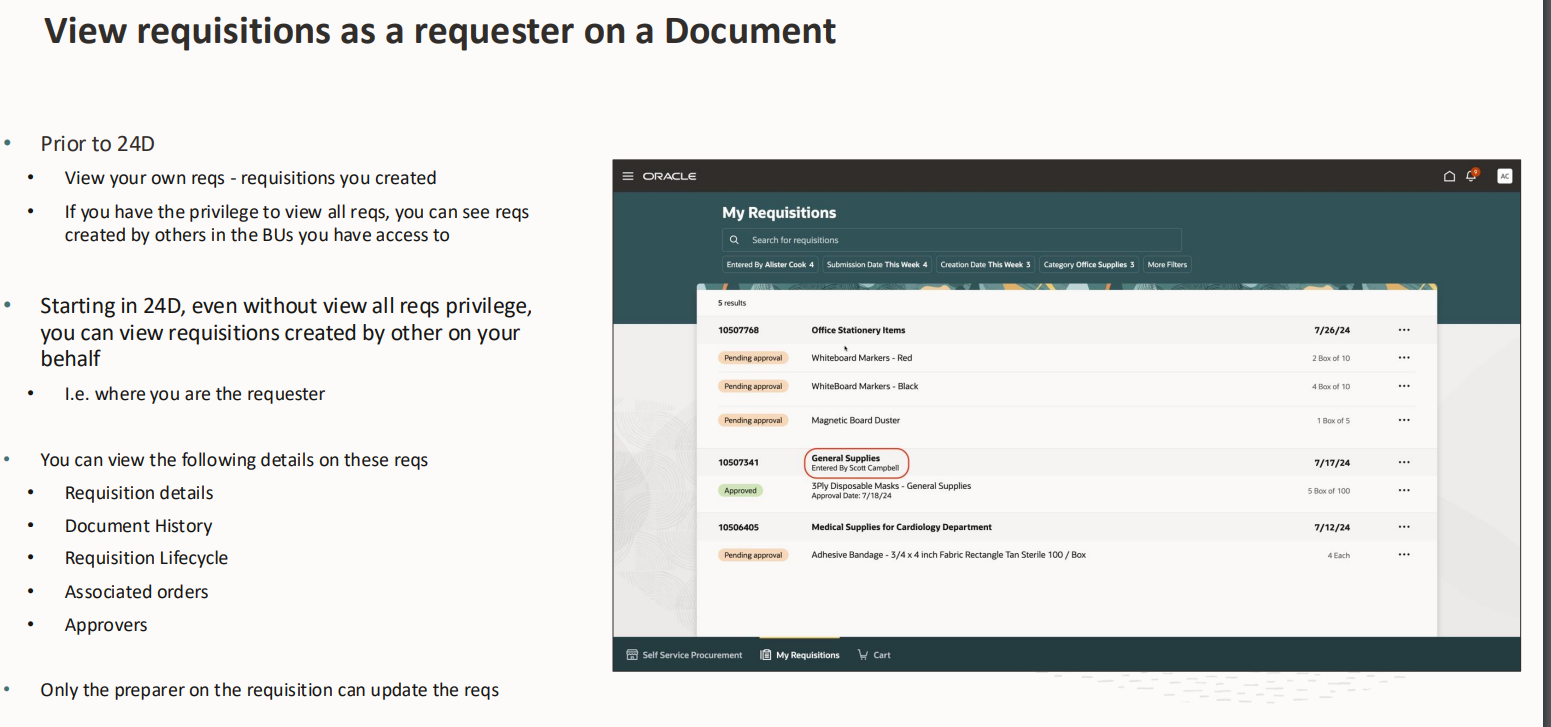Open actions menu for Medical Supplies requisition
The width and height of the screenshot is (1551, 727).
(1403, 526)
